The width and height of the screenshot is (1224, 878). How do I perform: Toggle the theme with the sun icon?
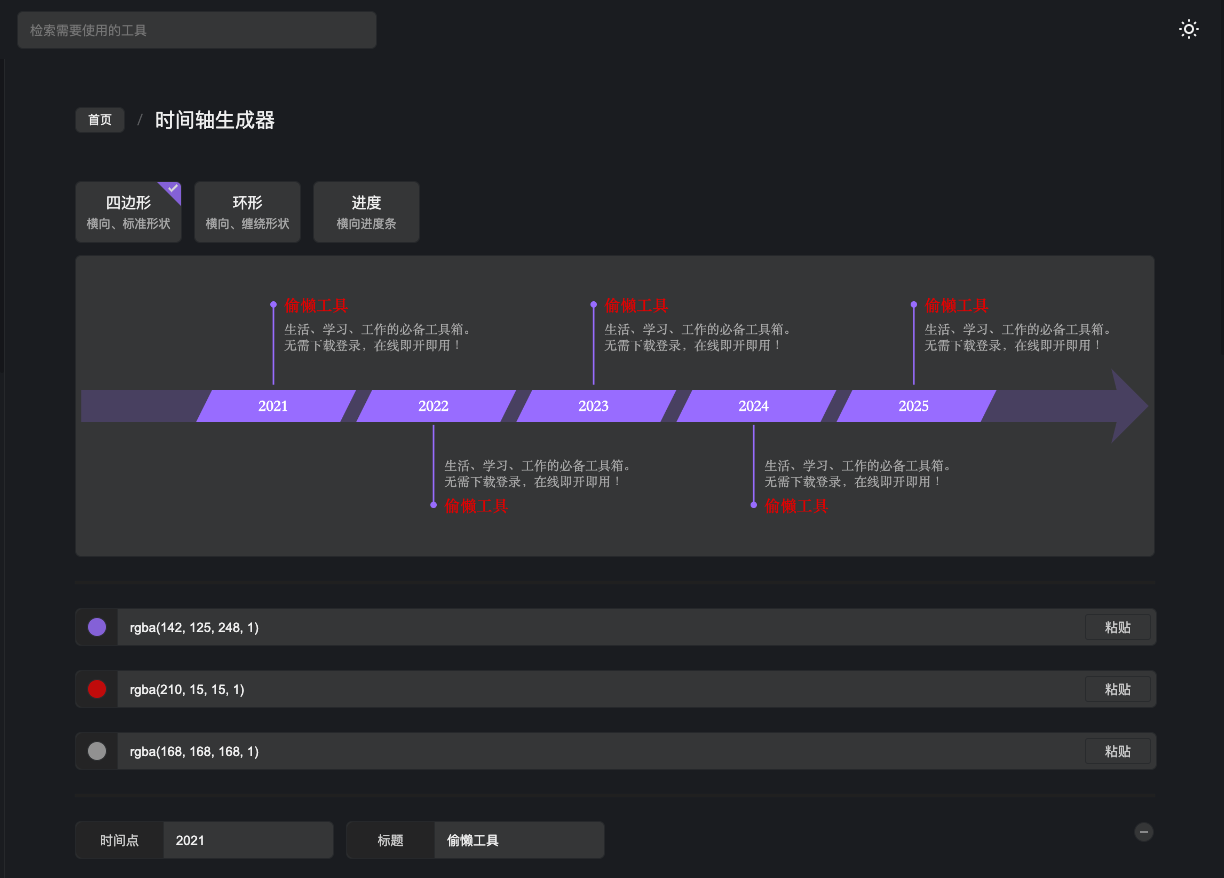[1188, 29]
